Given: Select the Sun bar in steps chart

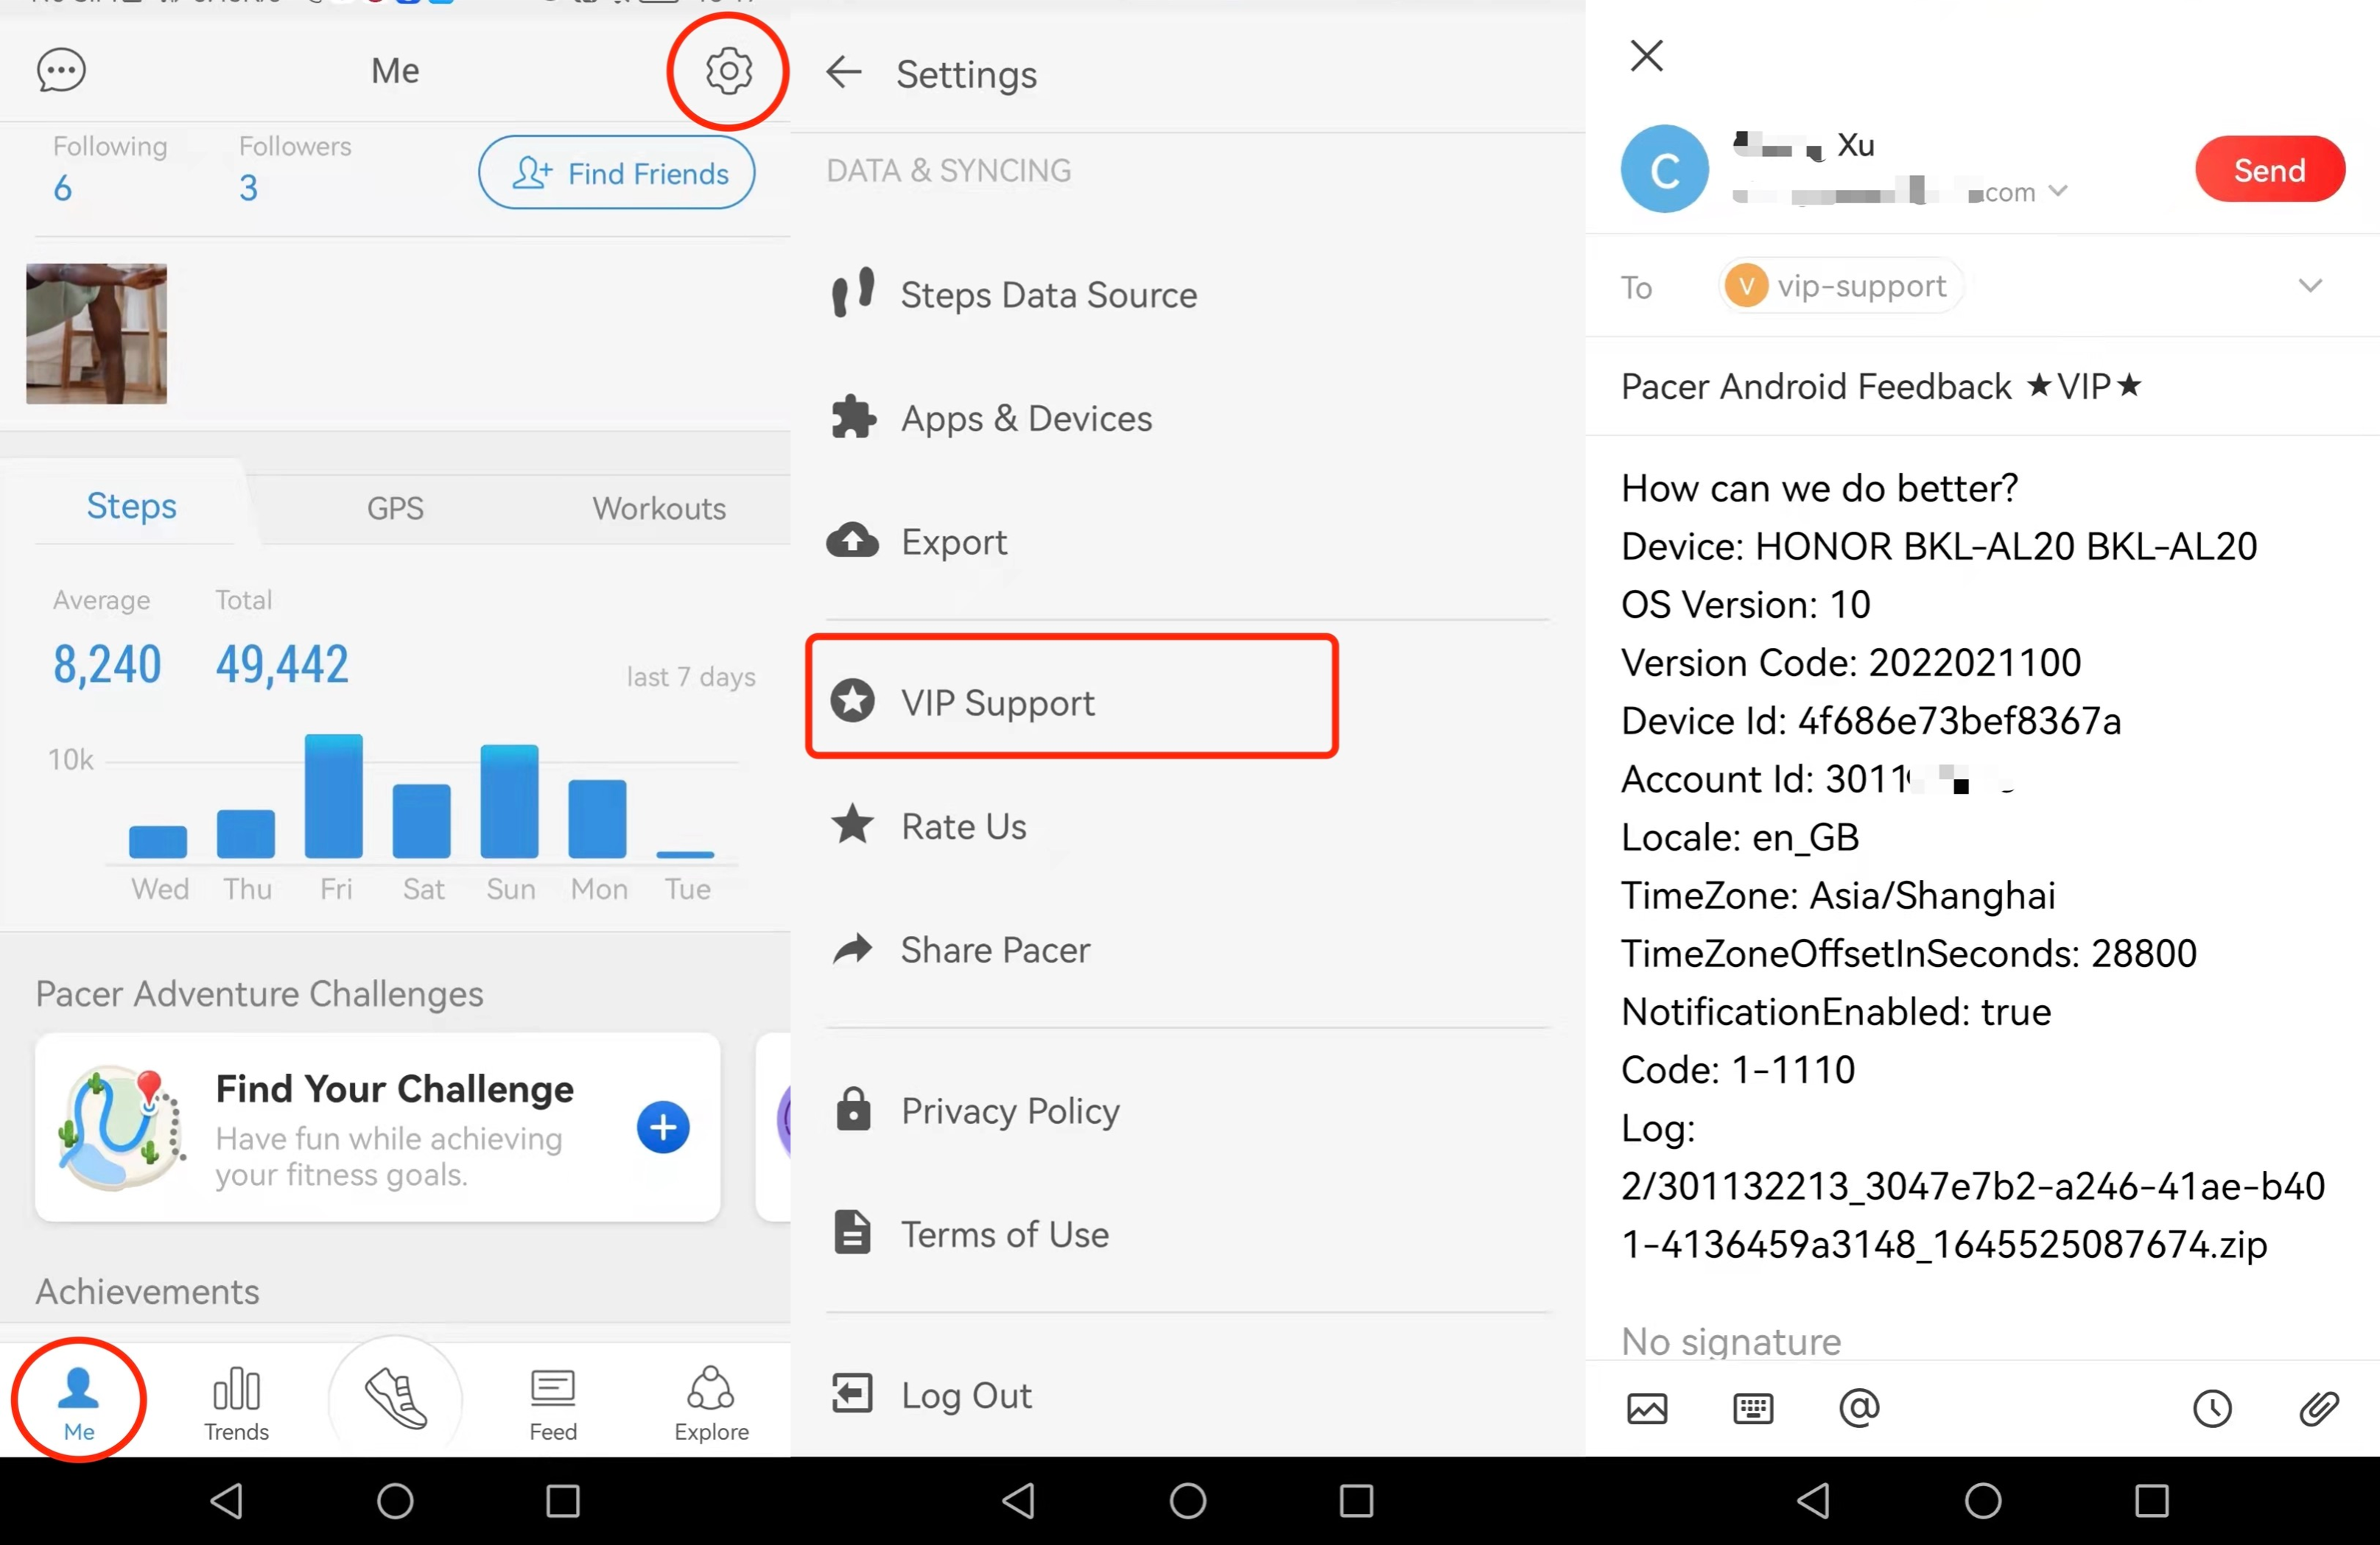Looking at the screenshot, I should coord(510,801).
